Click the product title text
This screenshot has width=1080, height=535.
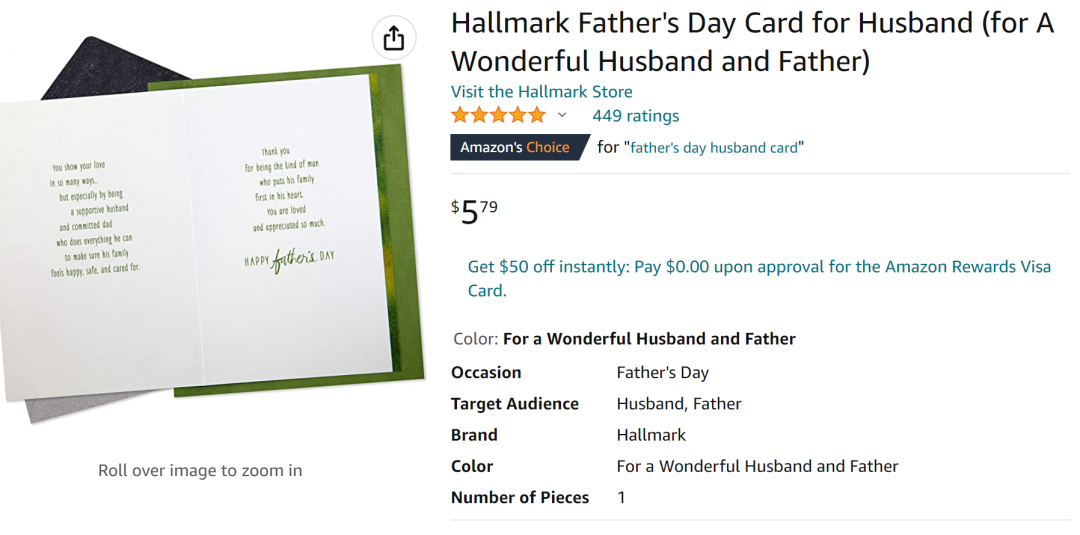click(752, 43)
